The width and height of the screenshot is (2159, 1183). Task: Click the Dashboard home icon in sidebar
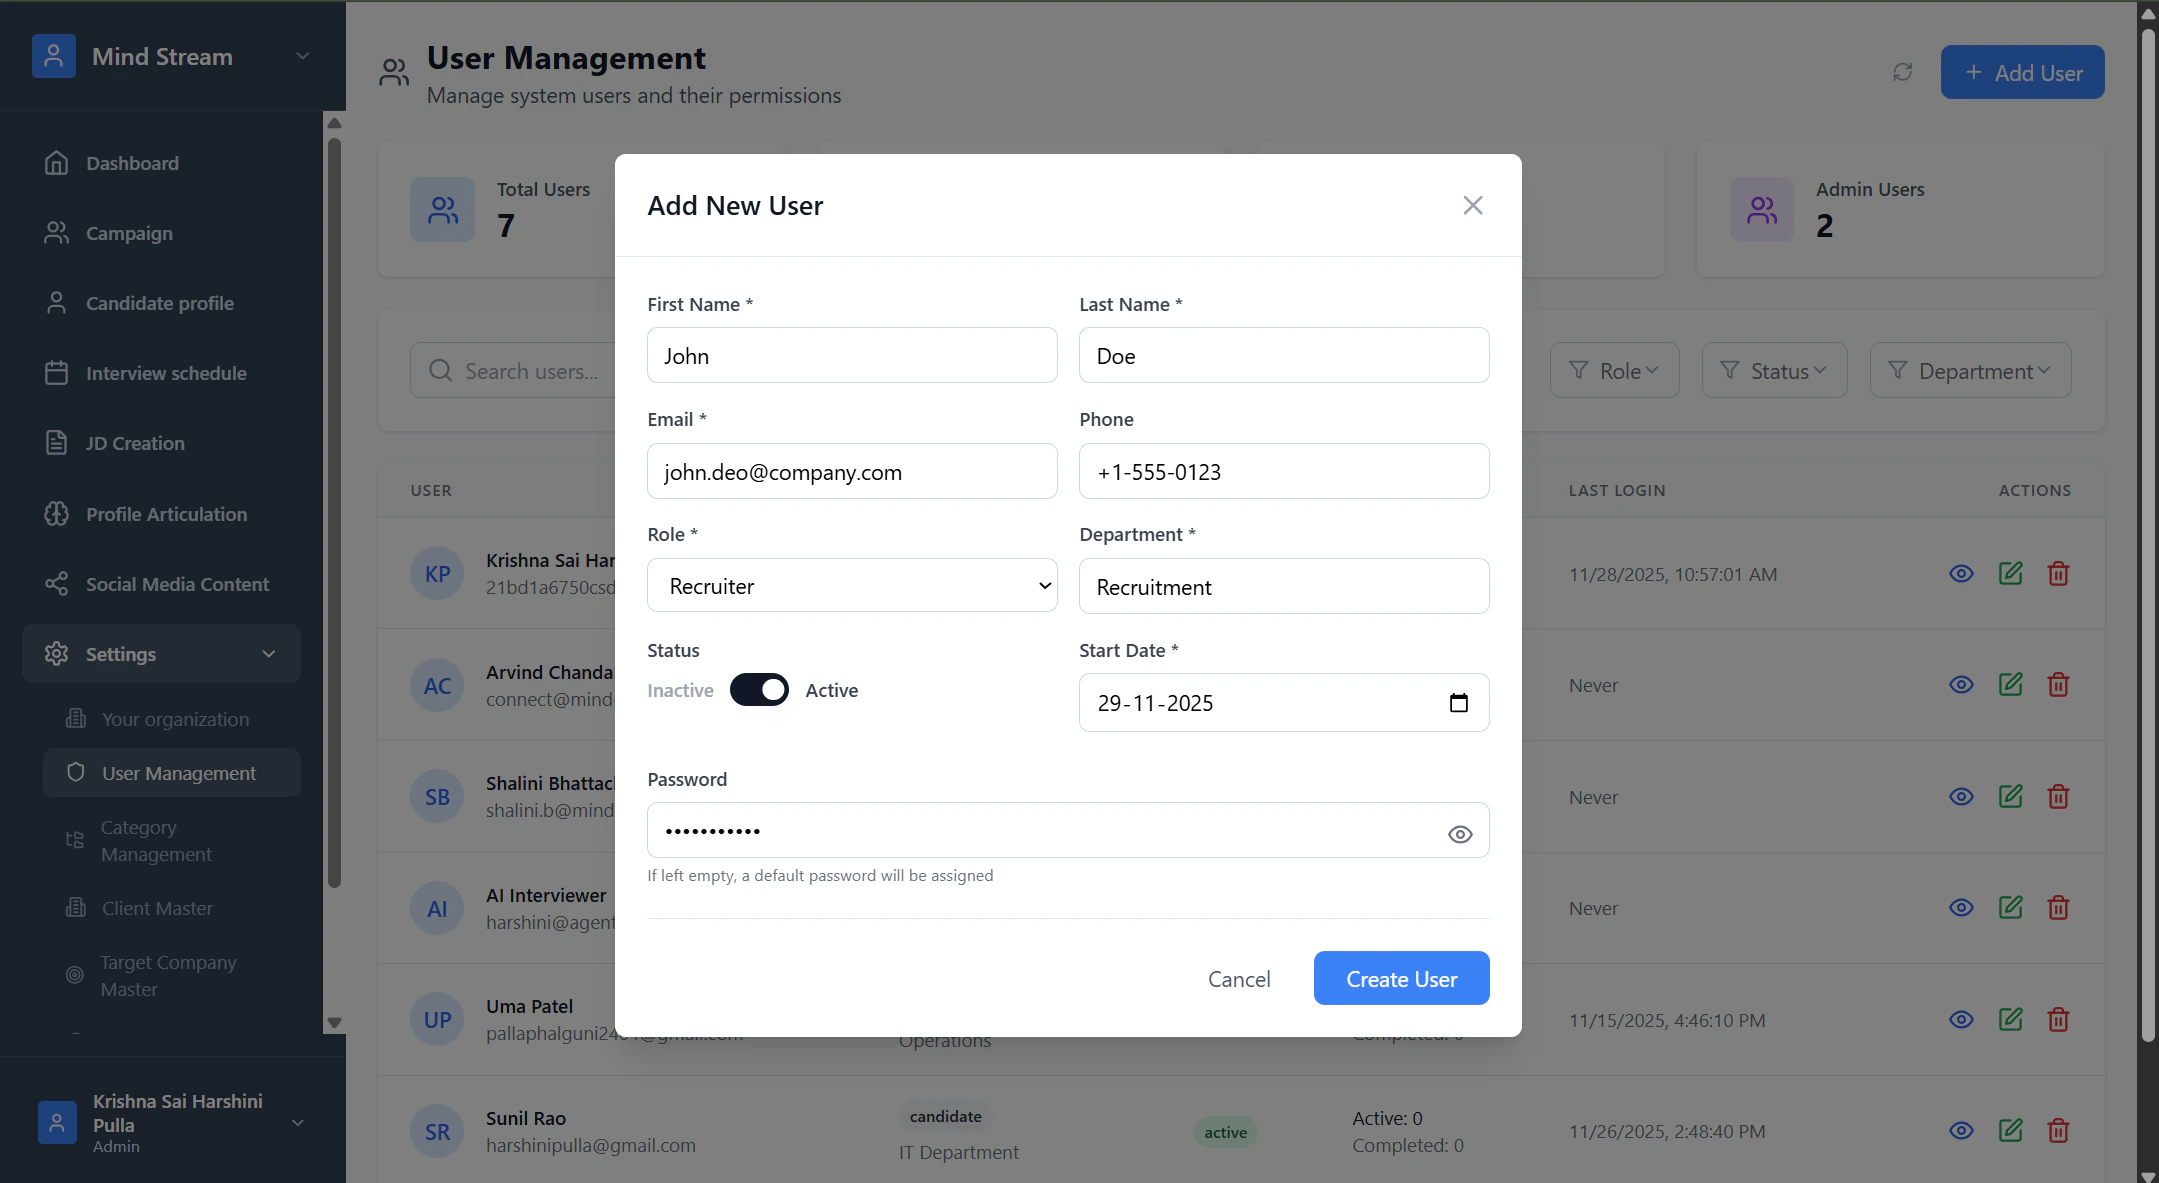(57, 163)
